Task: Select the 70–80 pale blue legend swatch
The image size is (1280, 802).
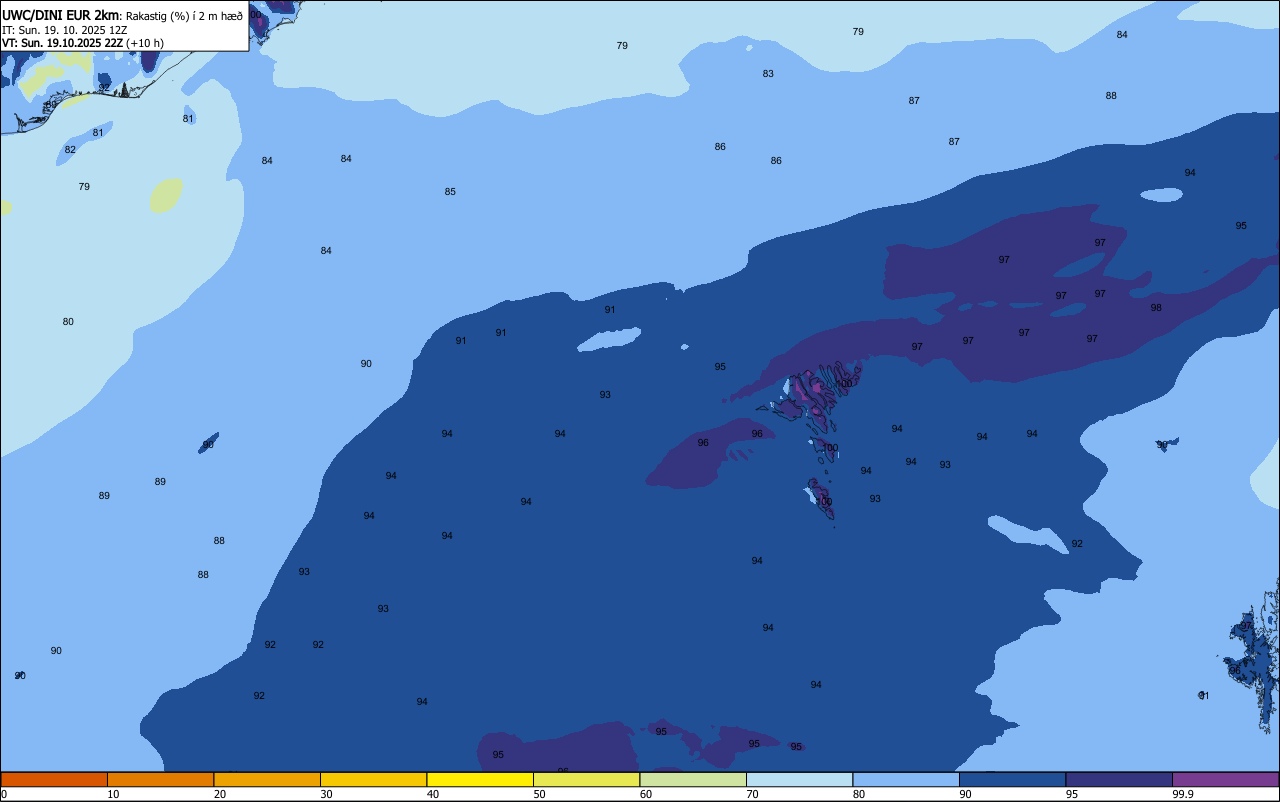Action: (x=799, y=779)
